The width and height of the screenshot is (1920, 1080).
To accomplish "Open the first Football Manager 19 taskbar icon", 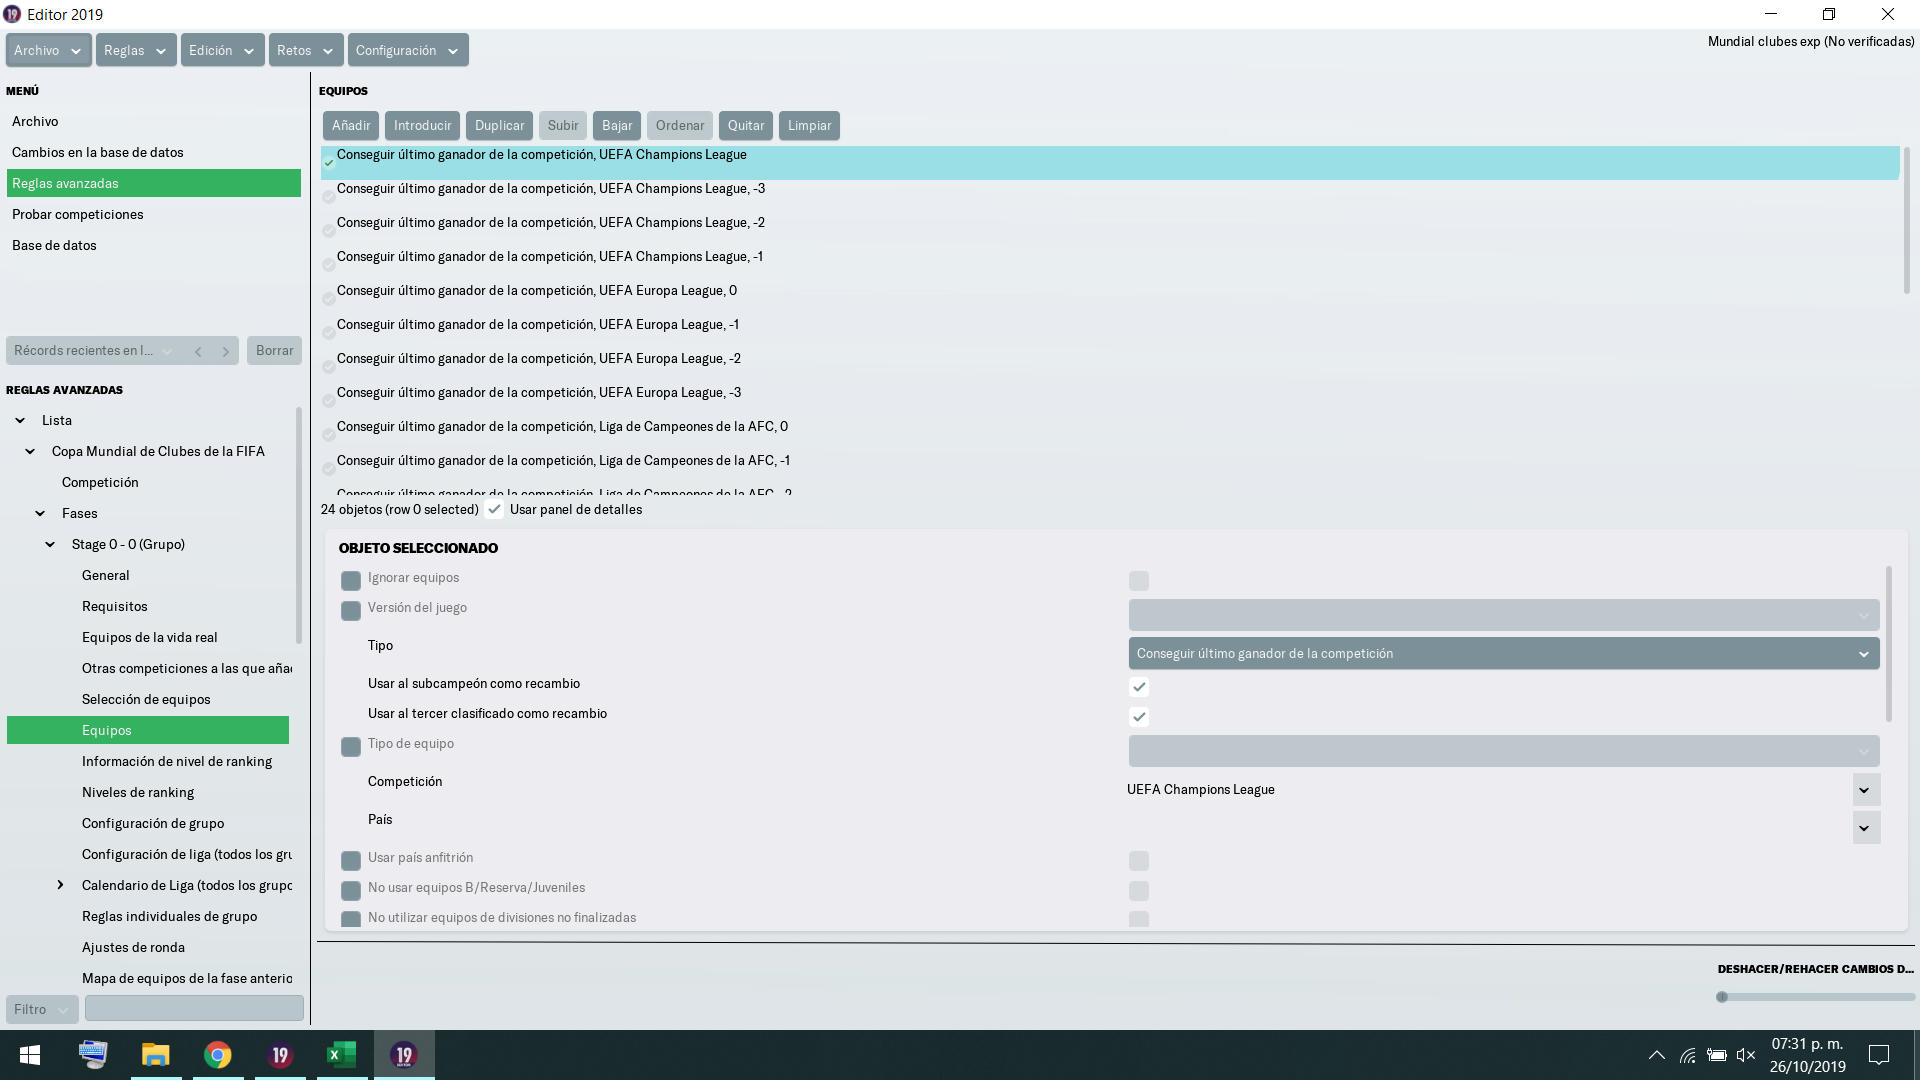I will (x=280, y=1055).
